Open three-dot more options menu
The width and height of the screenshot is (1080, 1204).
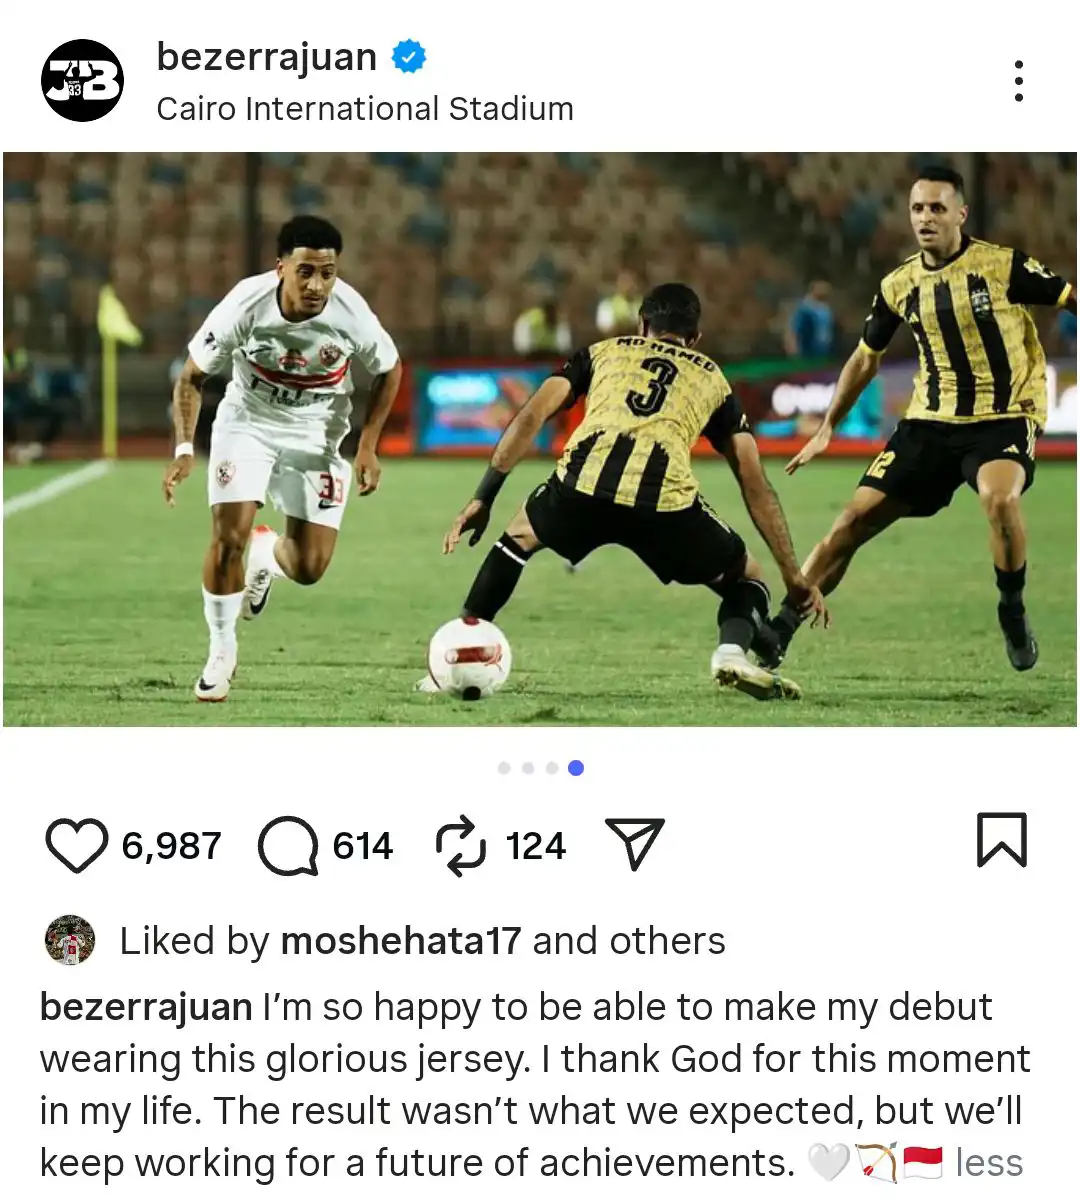(1018, 81)
